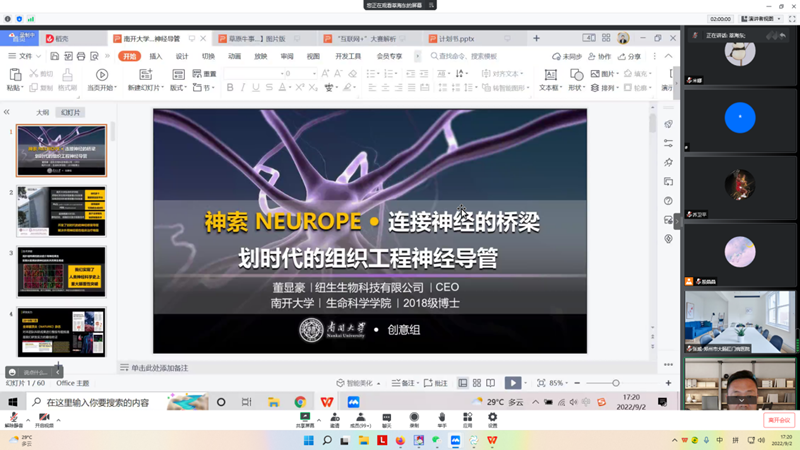Click the highlight color pen icon

click(347, 87)
